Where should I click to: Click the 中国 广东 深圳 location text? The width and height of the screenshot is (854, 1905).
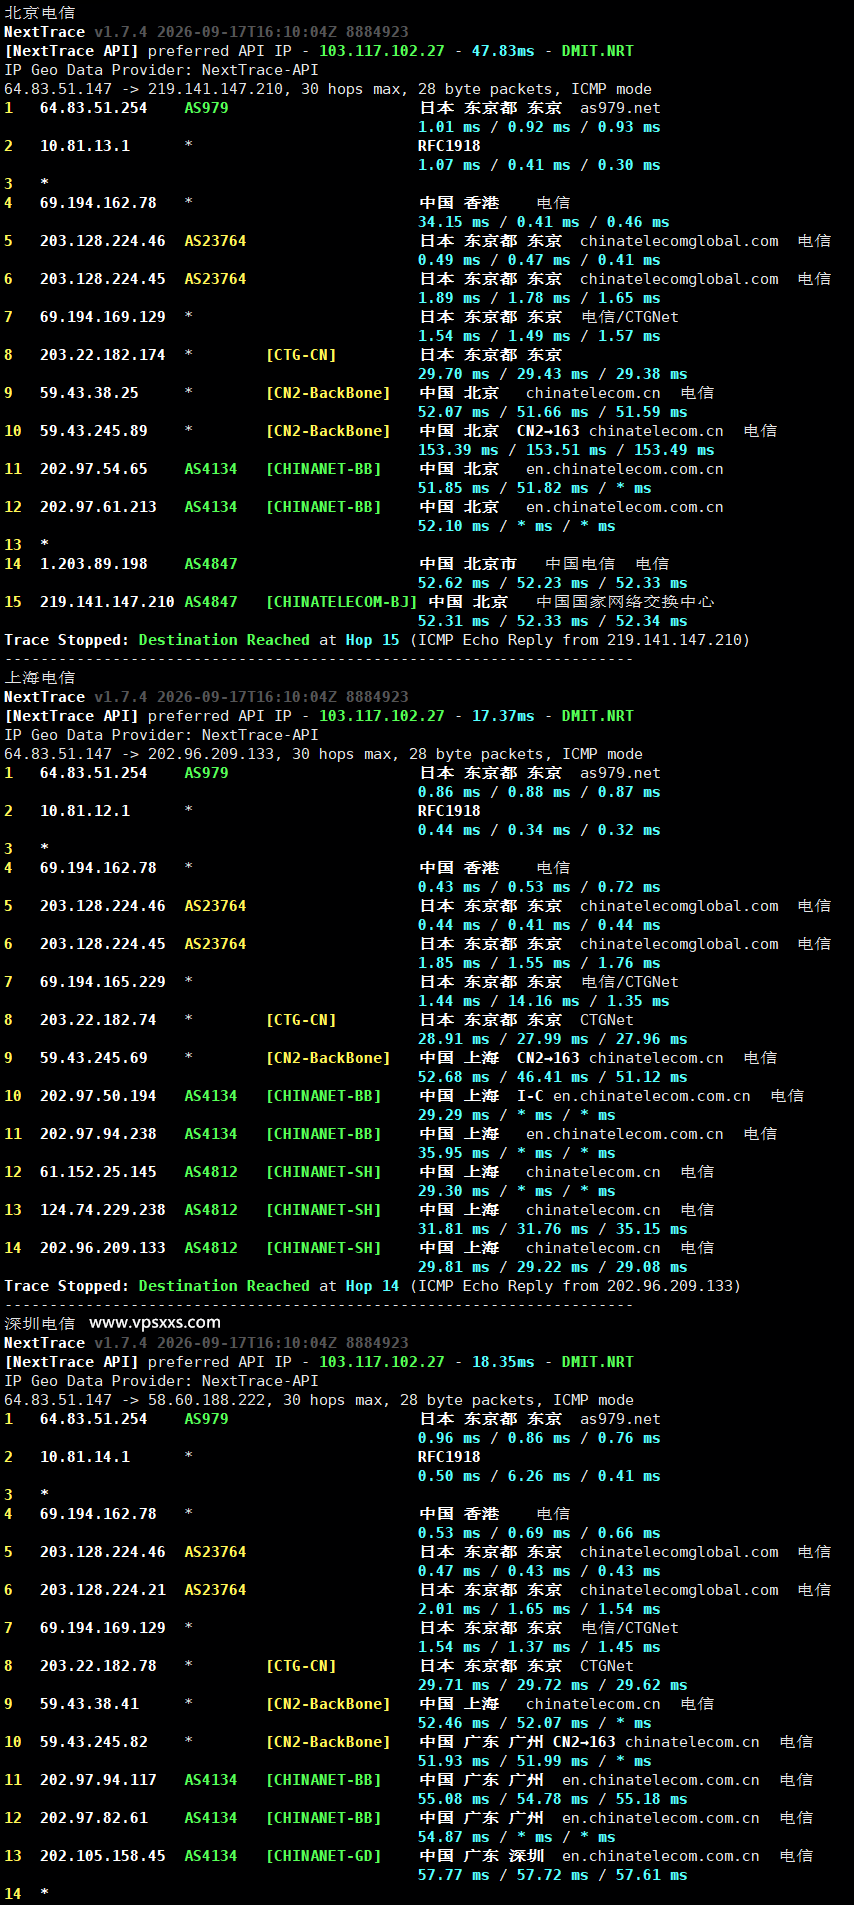[482, 1856]
